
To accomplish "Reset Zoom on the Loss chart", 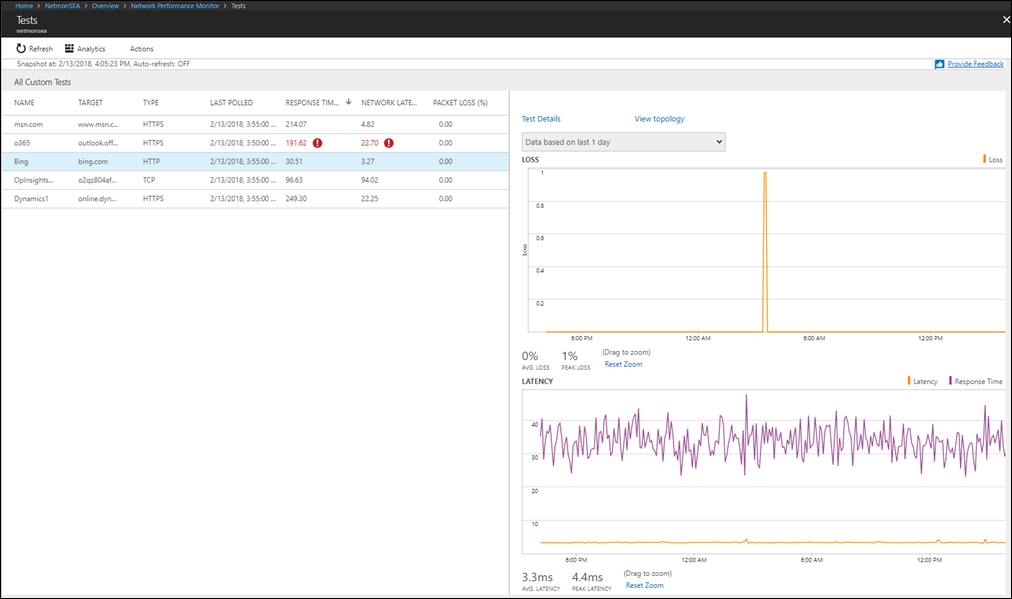I will tap(623, 364).
